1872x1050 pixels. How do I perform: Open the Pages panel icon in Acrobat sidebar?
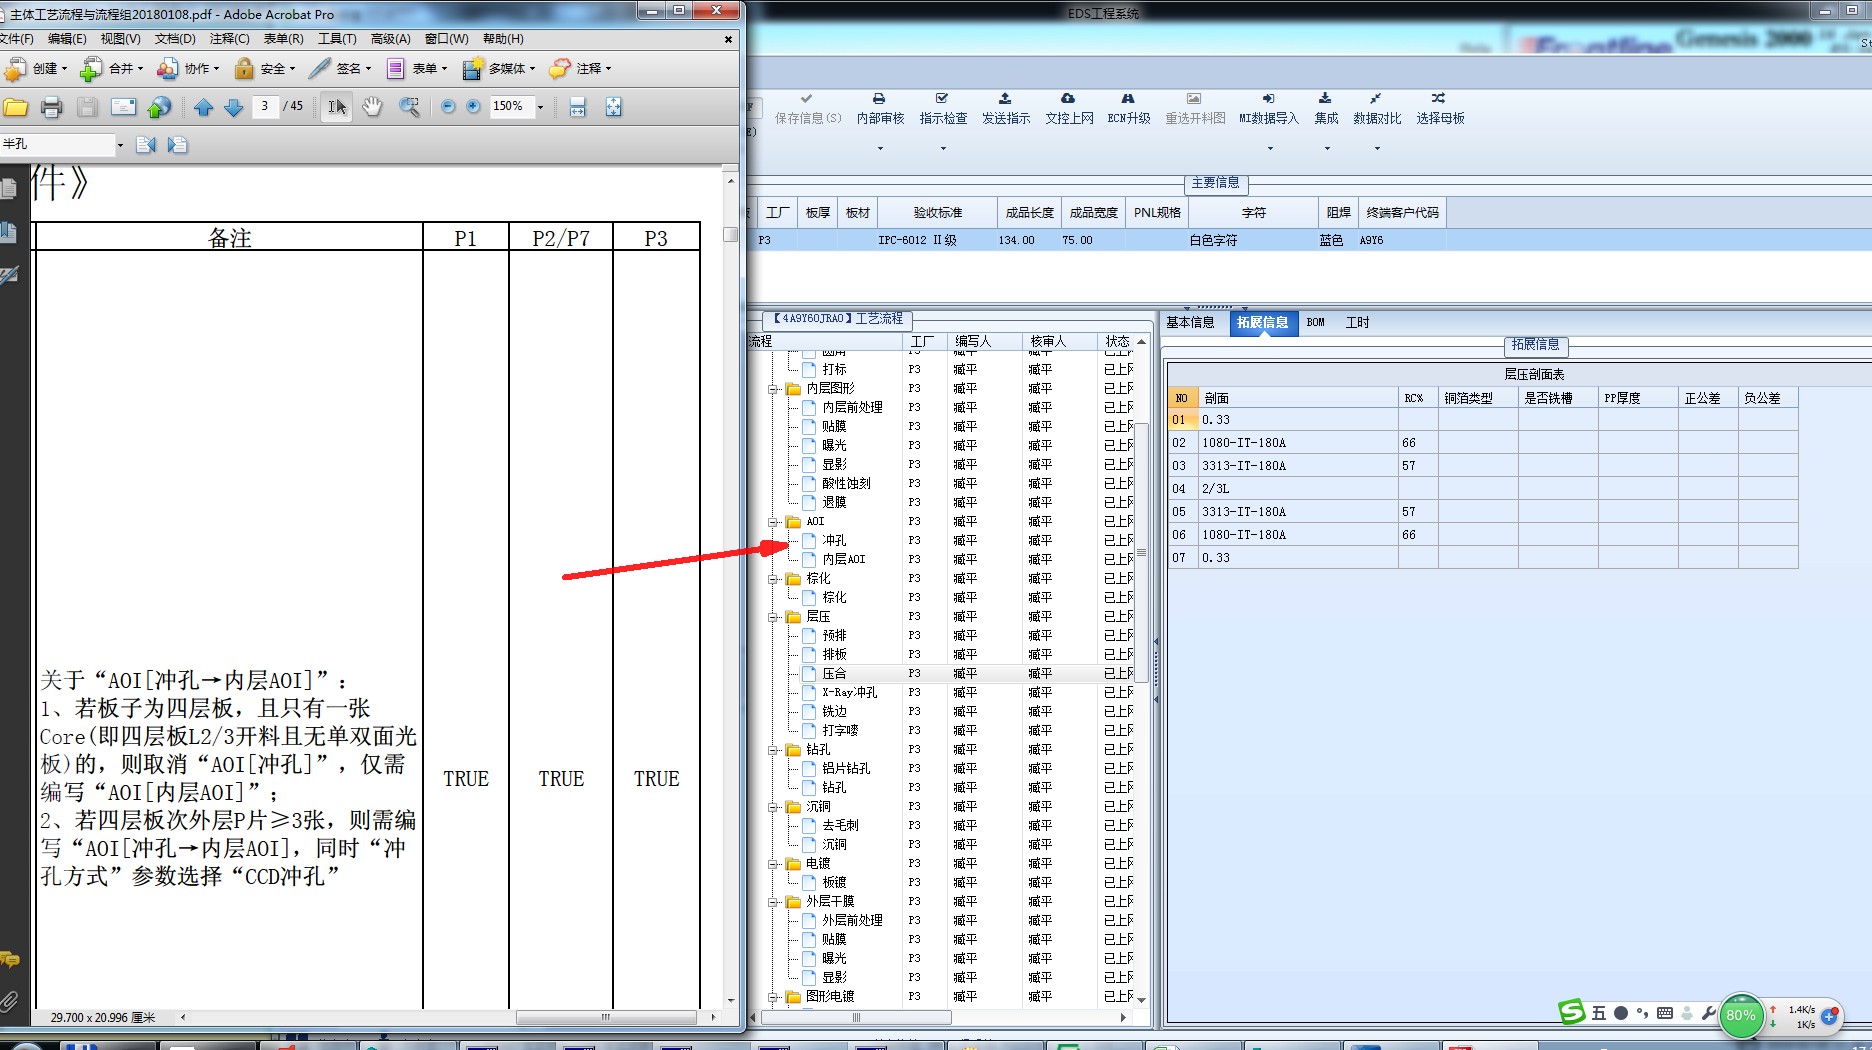click(9, 187)
